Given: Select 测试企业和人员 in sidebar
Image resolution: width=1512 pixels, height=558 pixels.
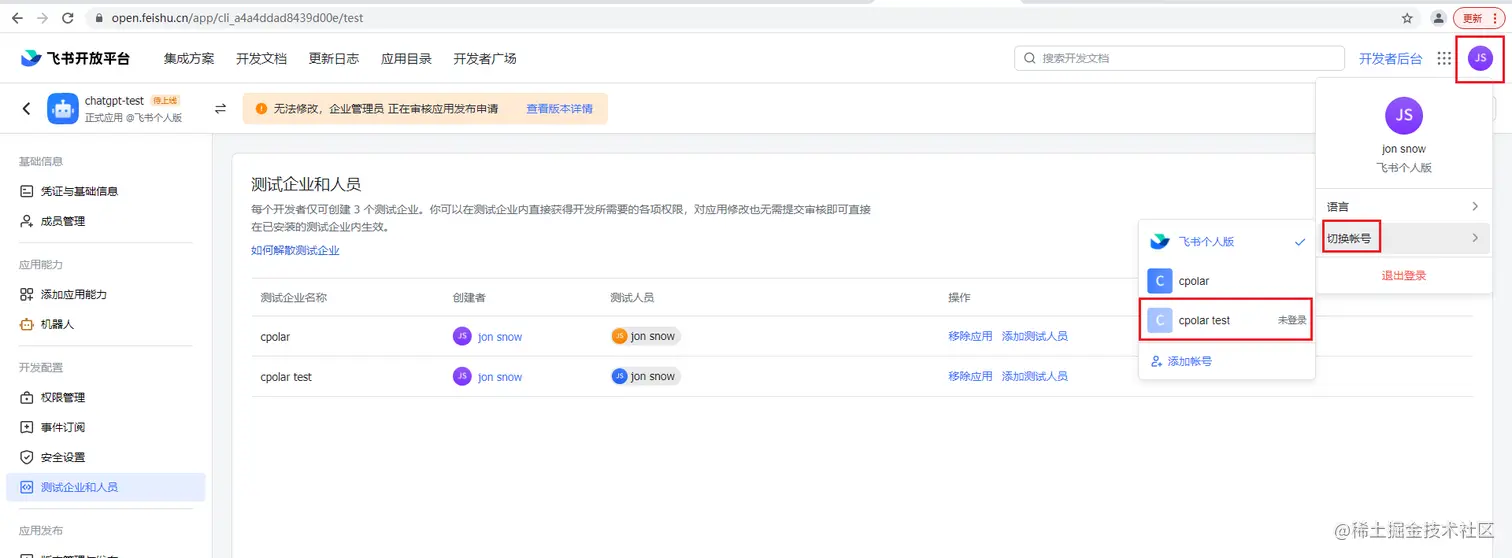Looking at the screenshot, I should pos(106,487).
